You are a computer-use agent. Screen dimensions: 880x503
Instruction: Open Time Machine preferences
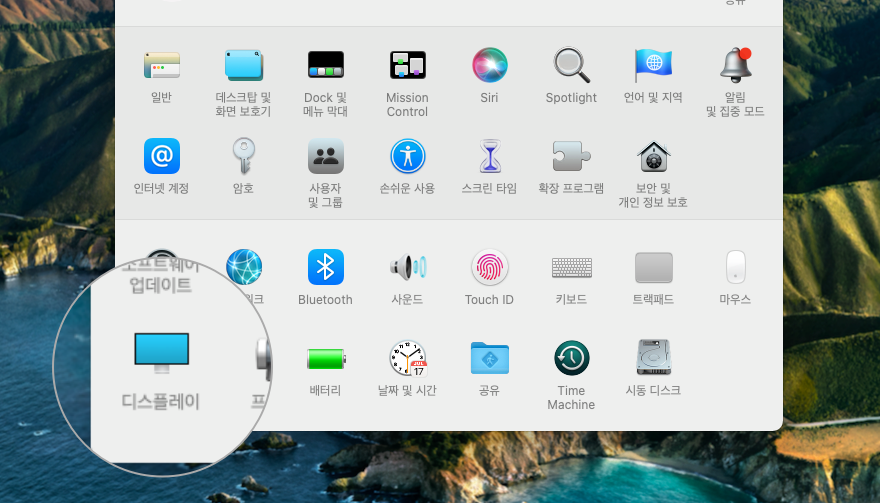tap(571, 358)
